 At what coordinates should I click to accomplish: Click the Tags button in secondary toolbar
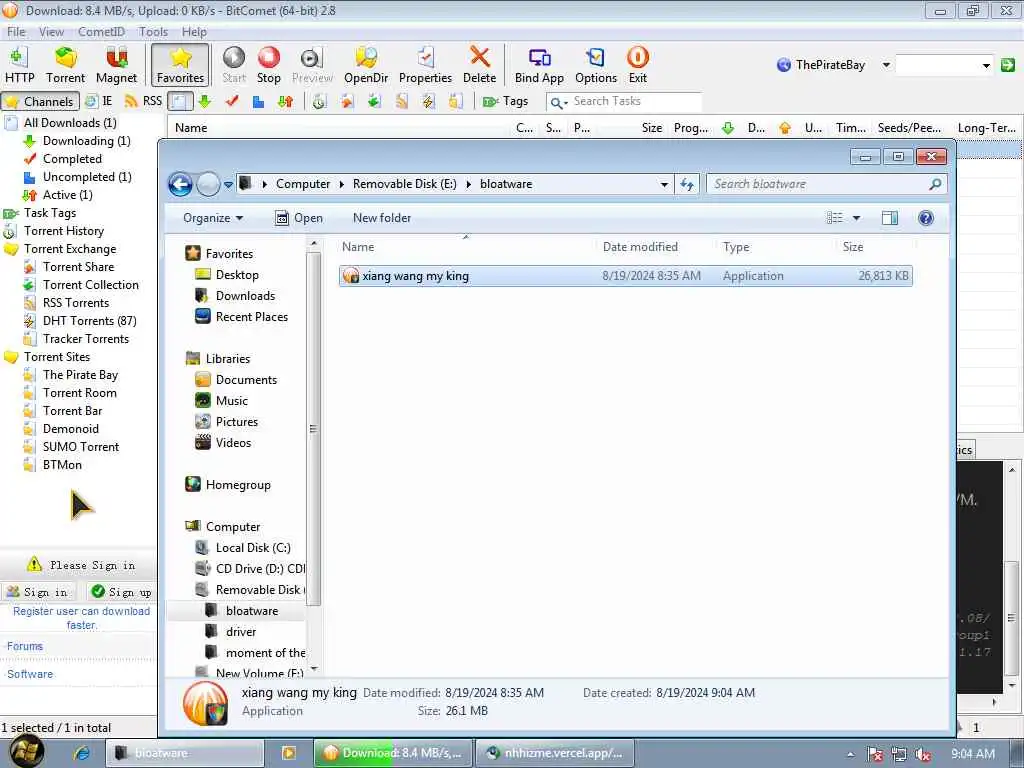[x=505, y=101]
